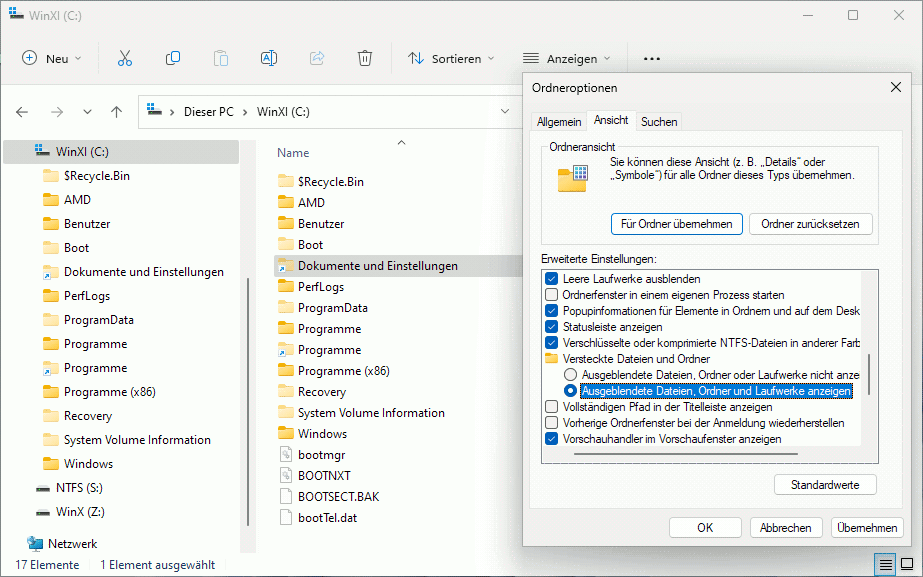Click Ordner zurücksetzen button
This screenshot has height=577, width=923.
point(810,224)
